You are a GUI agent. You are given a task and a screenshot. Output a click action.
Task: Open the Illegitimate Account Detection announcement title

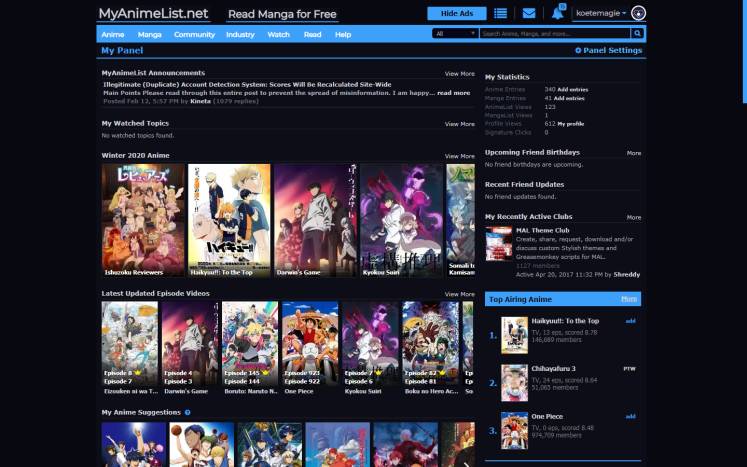click(247, 84)
